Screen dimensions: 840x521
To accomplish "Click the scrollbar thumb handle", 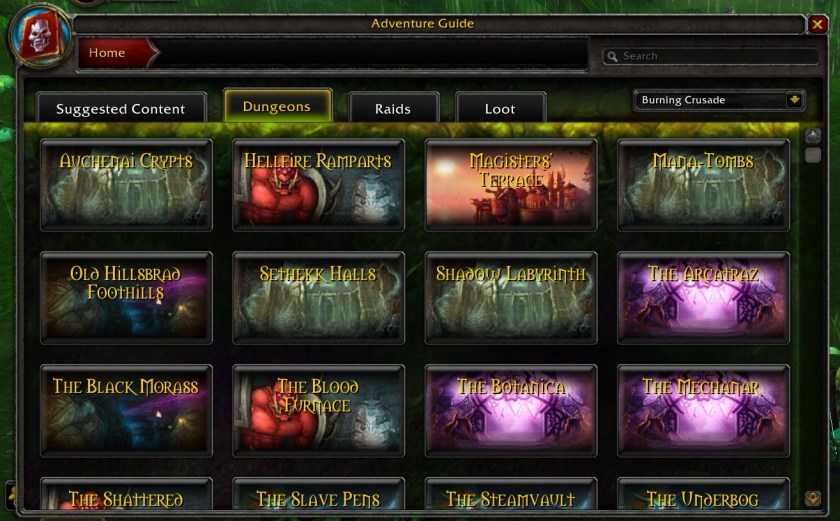I will click(813, 155).
